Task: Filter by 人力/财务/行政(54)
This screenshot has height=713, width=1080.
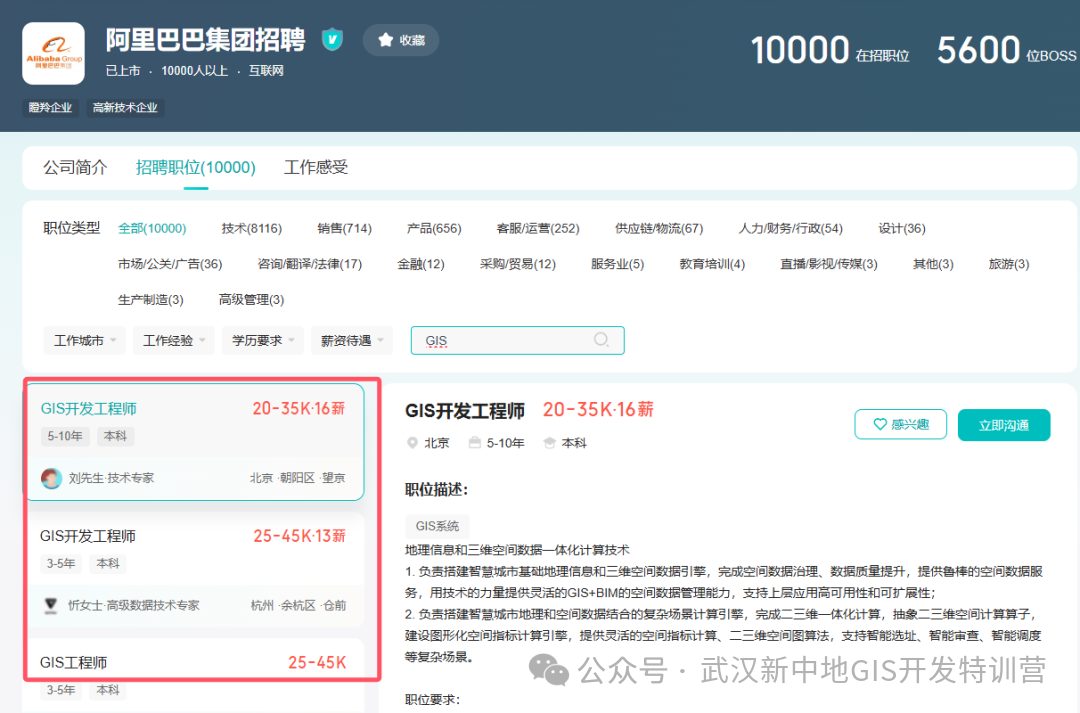Action: pos(791,228)
